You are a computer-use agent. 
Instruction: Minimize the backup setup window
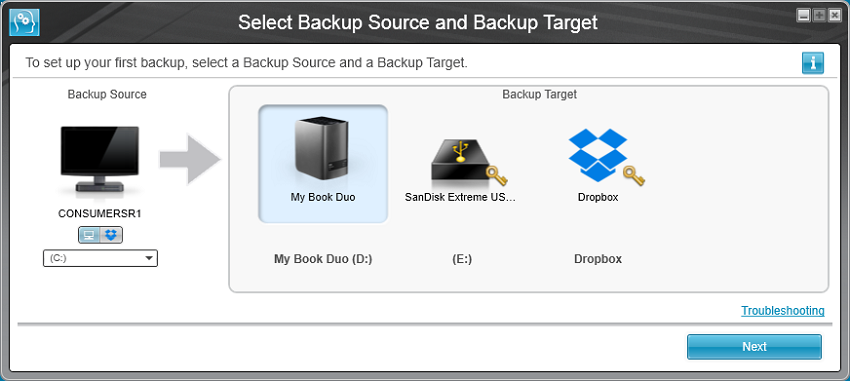pyautogui.click(x=803, y=15)
